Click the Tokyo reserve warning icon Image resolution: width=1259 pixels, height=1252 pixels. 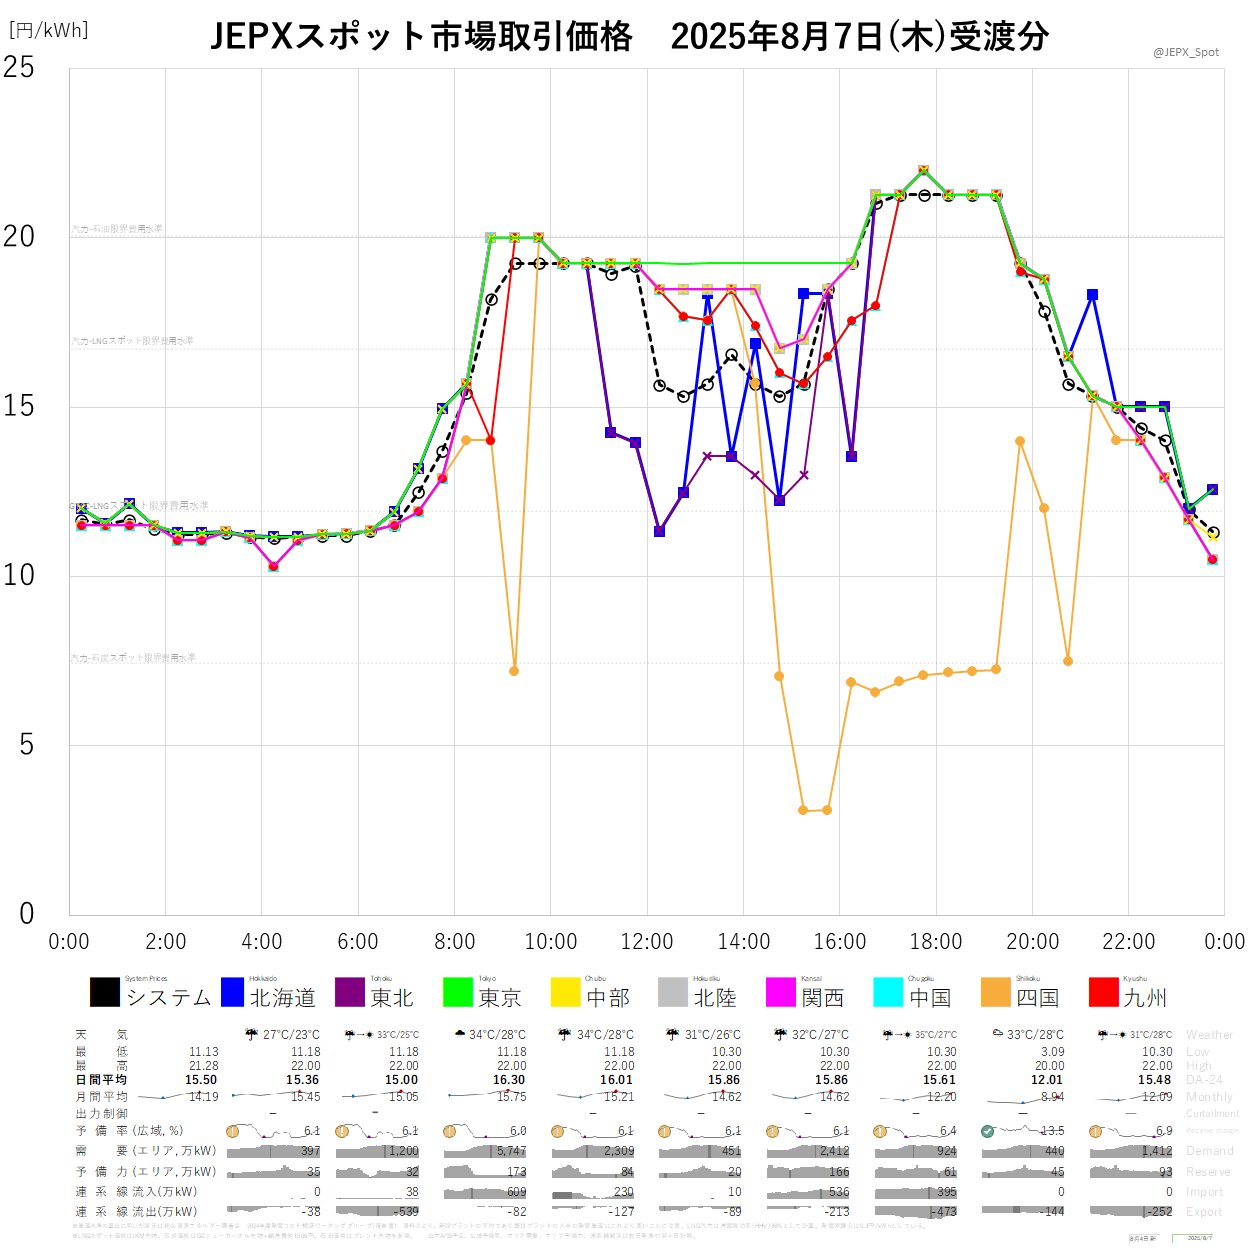coord(449,1131)
